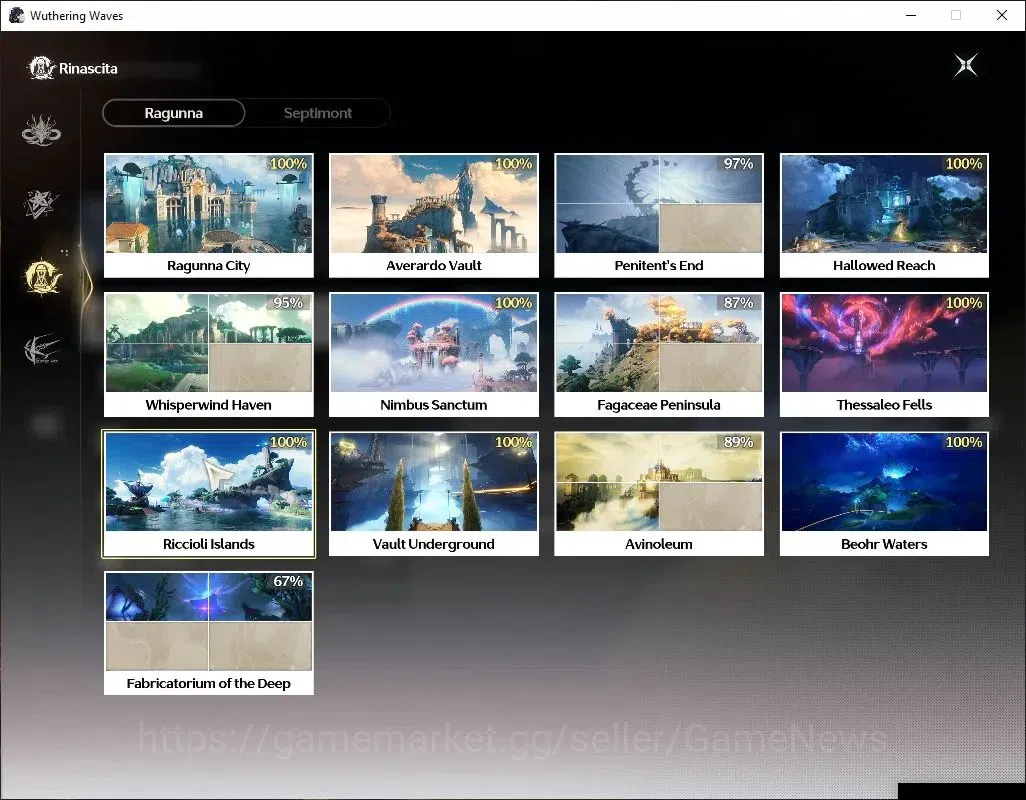Click the 100% progress on Thessaleo Fells
Viewport: 1026px width, 800px height.
(x=964, y=303)
